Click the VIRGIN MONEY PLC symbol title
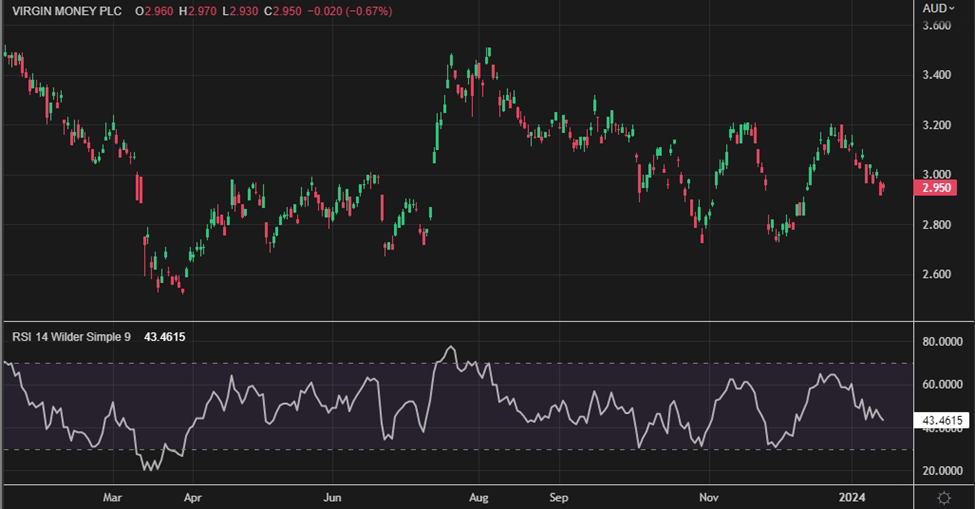The width and height of the screenshot is (975, 509). pyautogui.click(x=67, y=11)
